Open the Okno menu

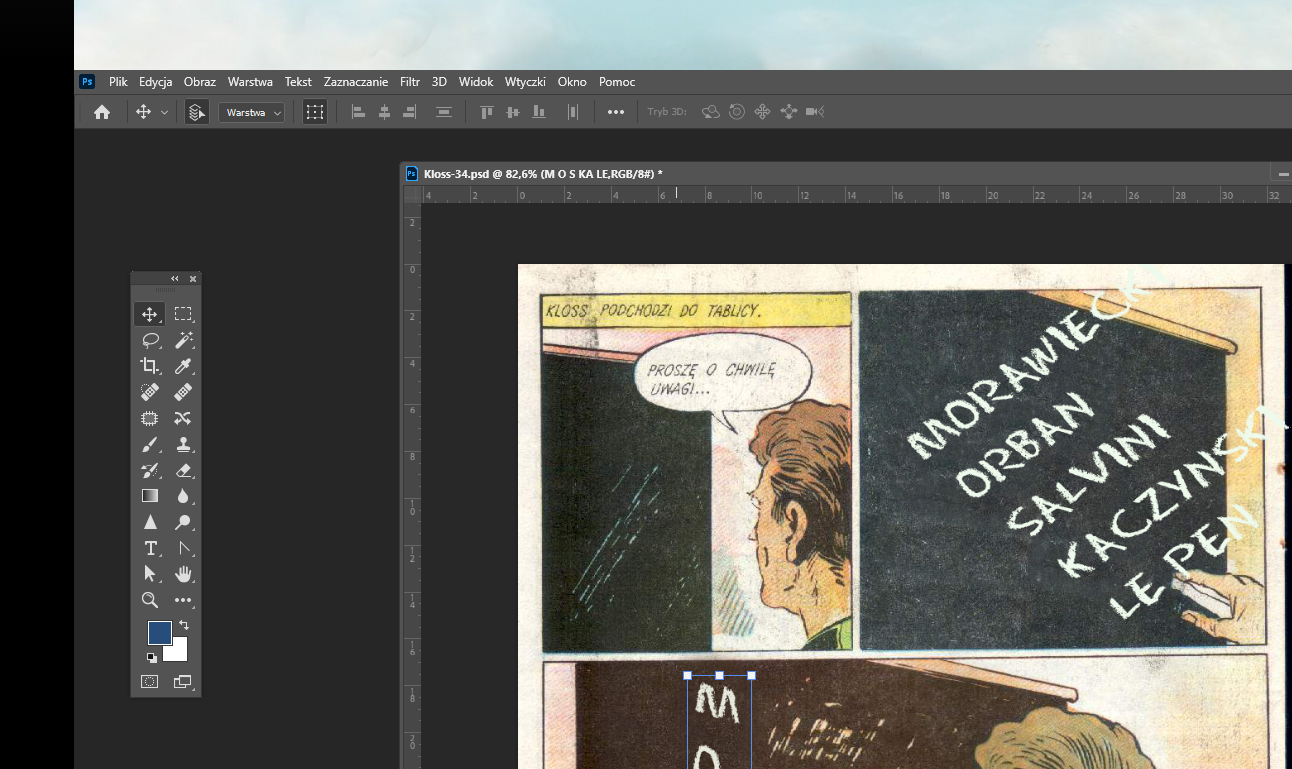click(572, 82)
